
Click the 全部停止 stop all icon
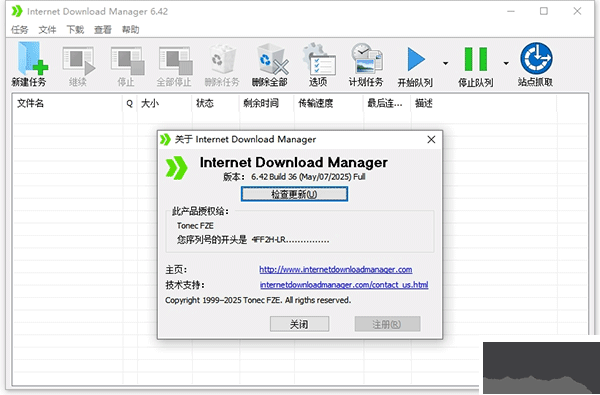175,60
